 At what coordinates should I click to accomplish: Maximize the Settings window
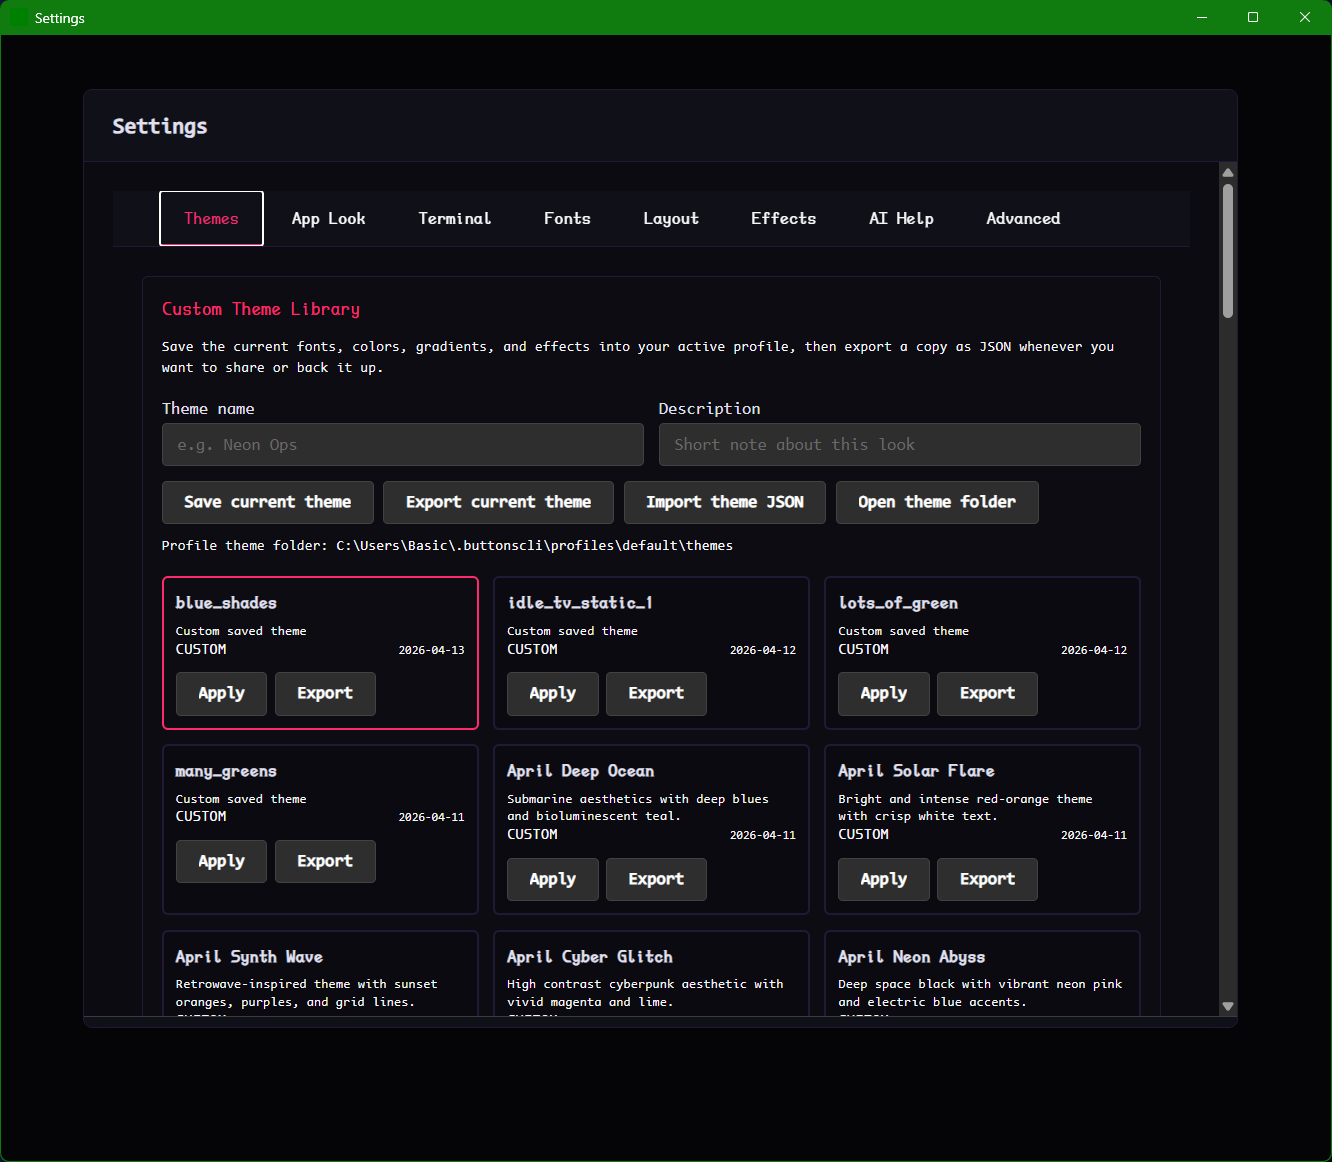click(x=1253, y=17)
